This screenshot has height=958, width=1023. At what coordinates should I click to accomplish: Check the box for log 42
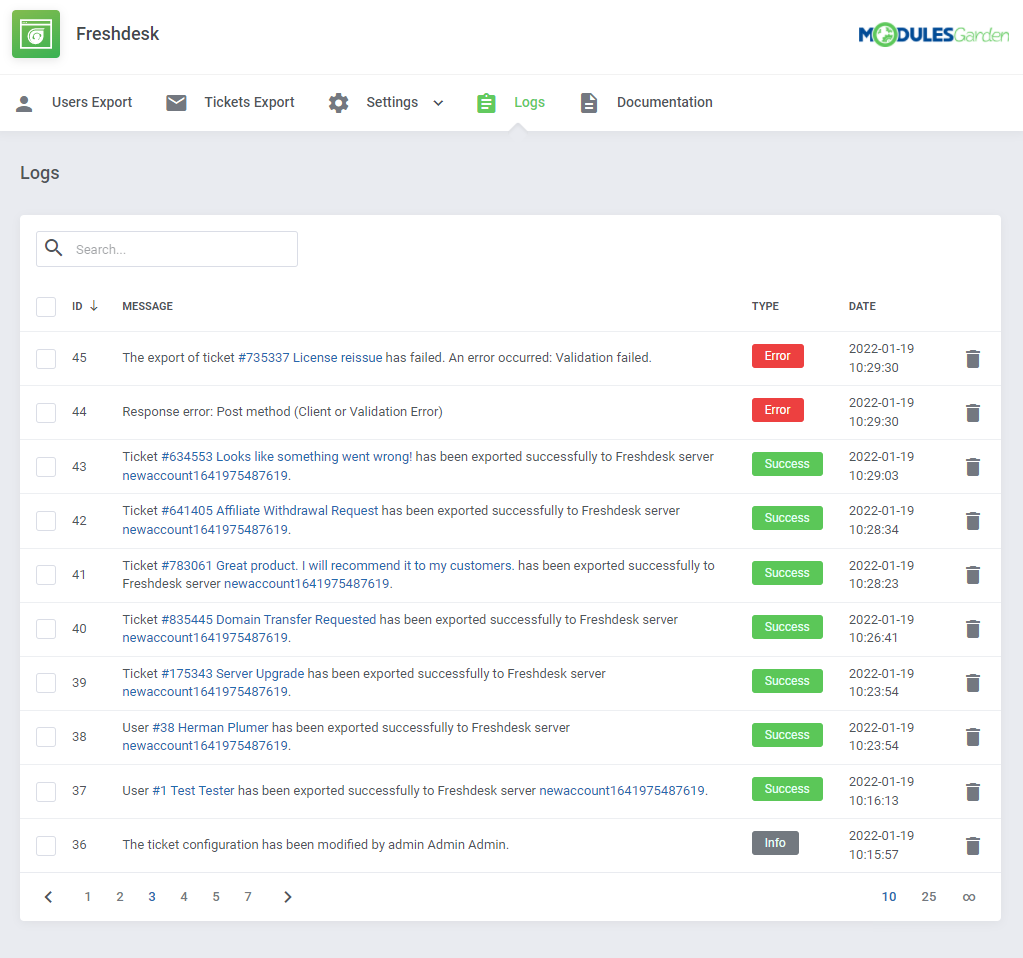point(46,521)
